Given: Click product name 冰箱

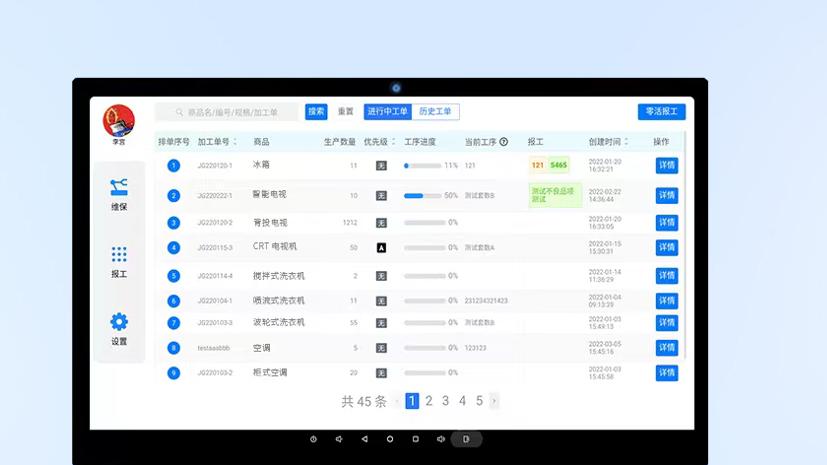Looking at the screenshot, I should click(261, 164).
